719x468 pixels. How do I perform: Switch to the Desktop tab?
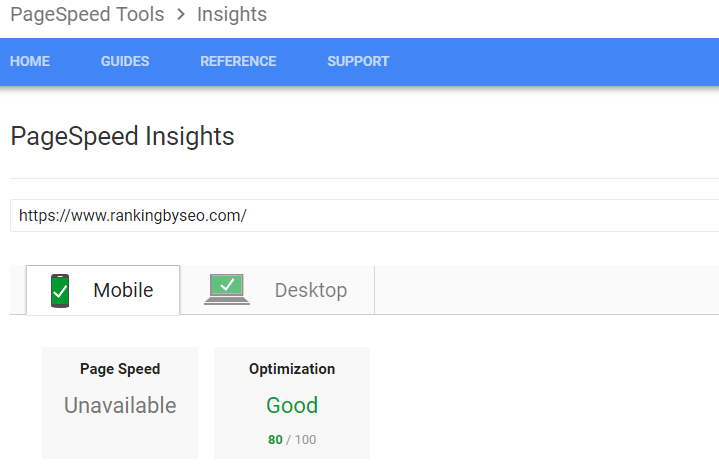(277, 290)
